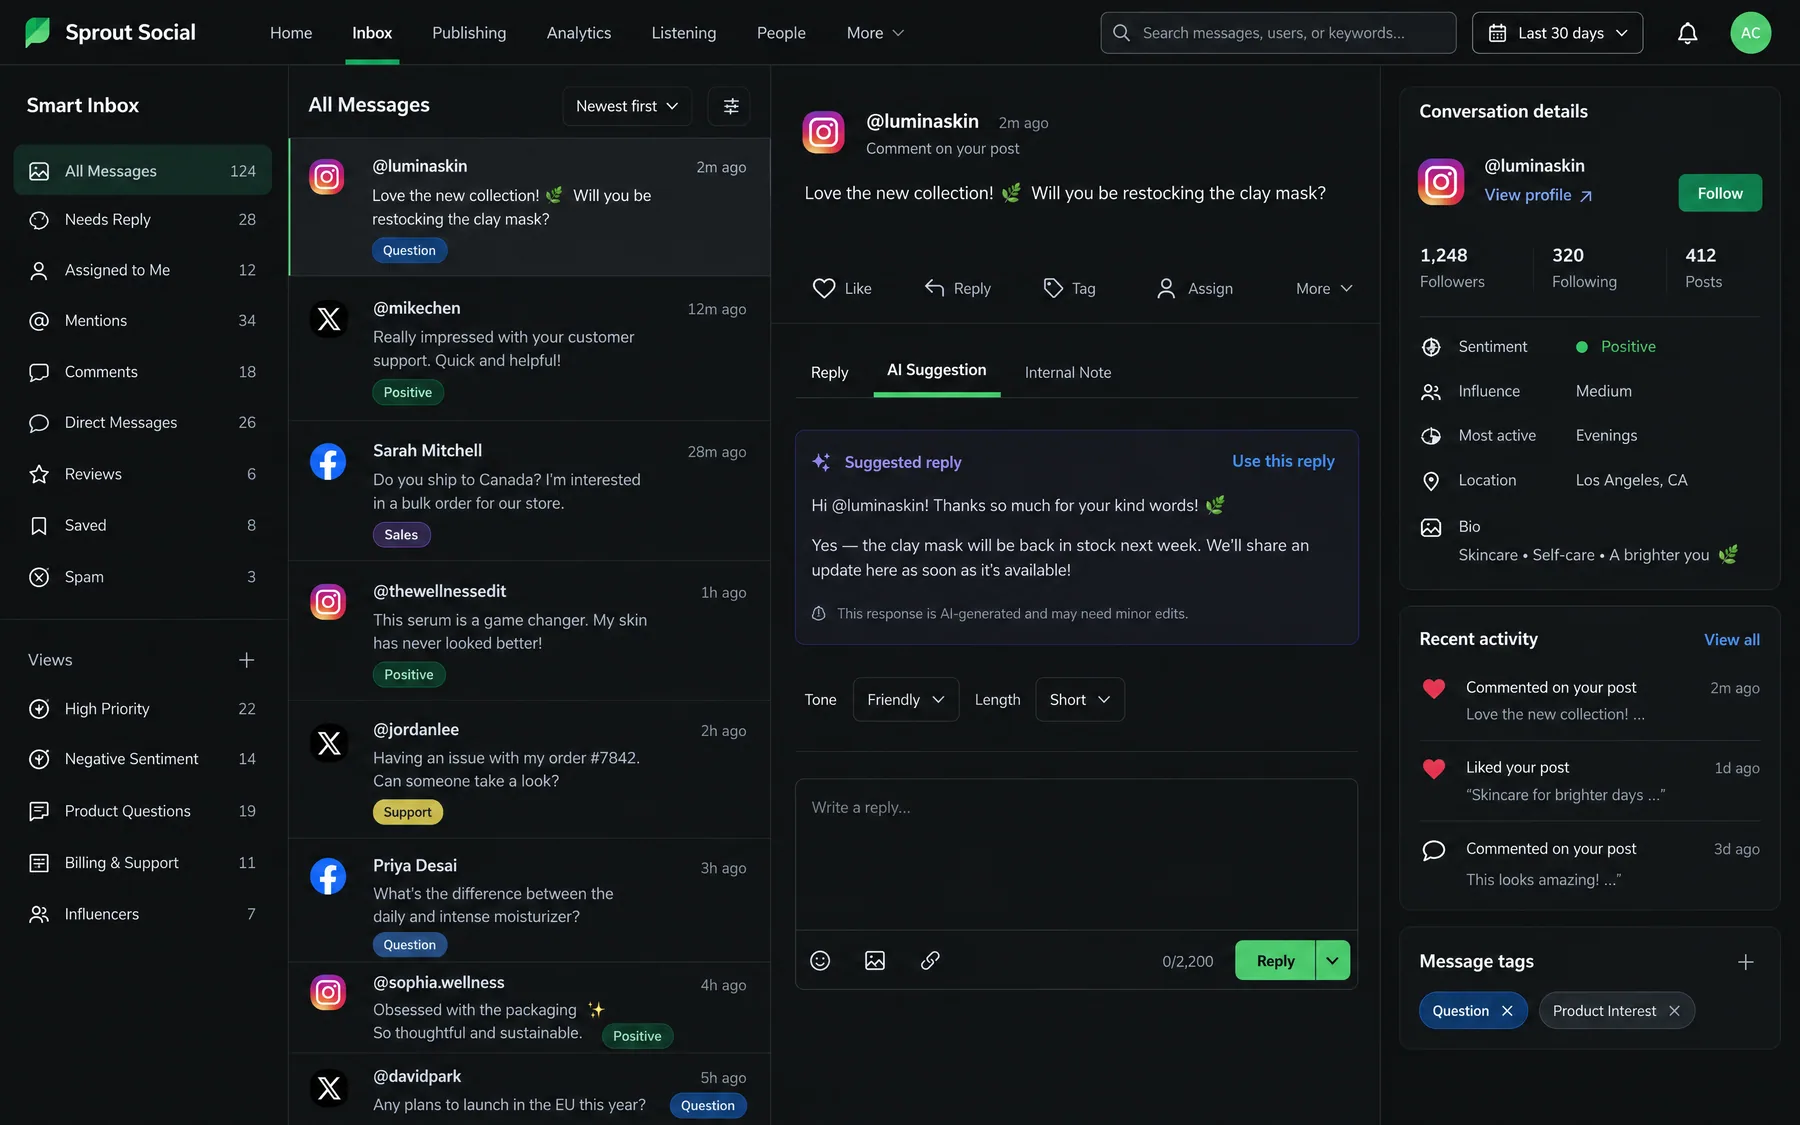
Task: Click Use this reply
Action: pos(1283,461)
